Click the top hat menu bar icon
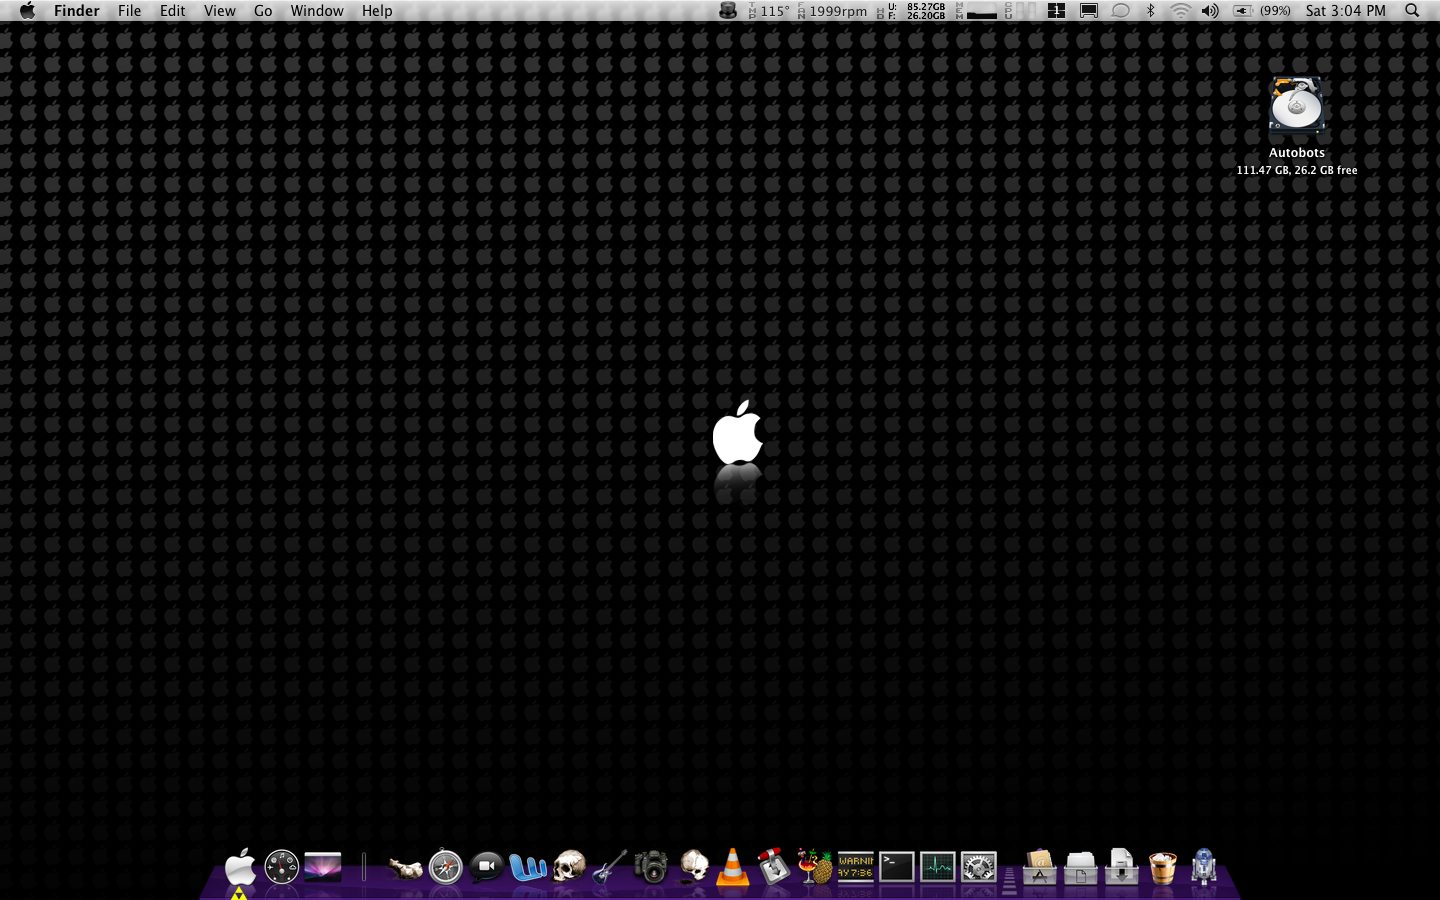Screen dimensions: 1440x900 728,11
